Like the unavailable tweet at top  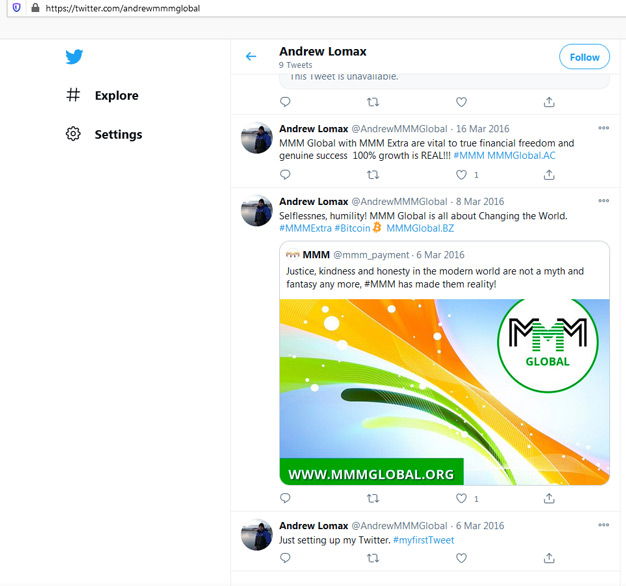461,102
